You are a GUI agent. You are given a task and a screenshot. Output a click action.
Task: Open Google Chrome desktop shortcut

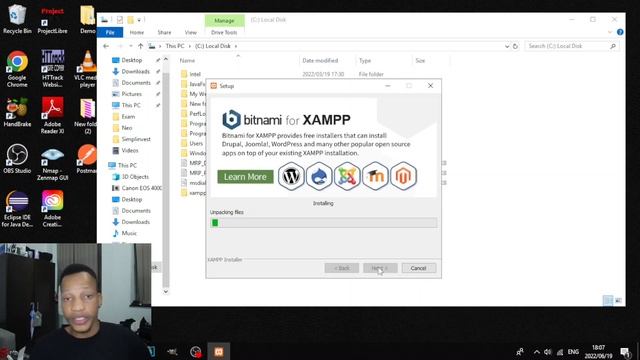click(17, 69)
